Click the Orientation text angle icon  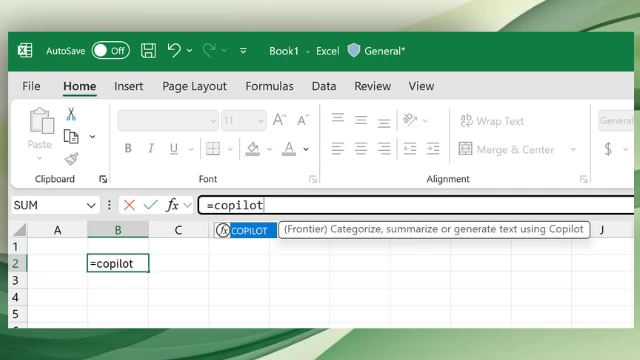pyautogui.click(x=410, y=120)
